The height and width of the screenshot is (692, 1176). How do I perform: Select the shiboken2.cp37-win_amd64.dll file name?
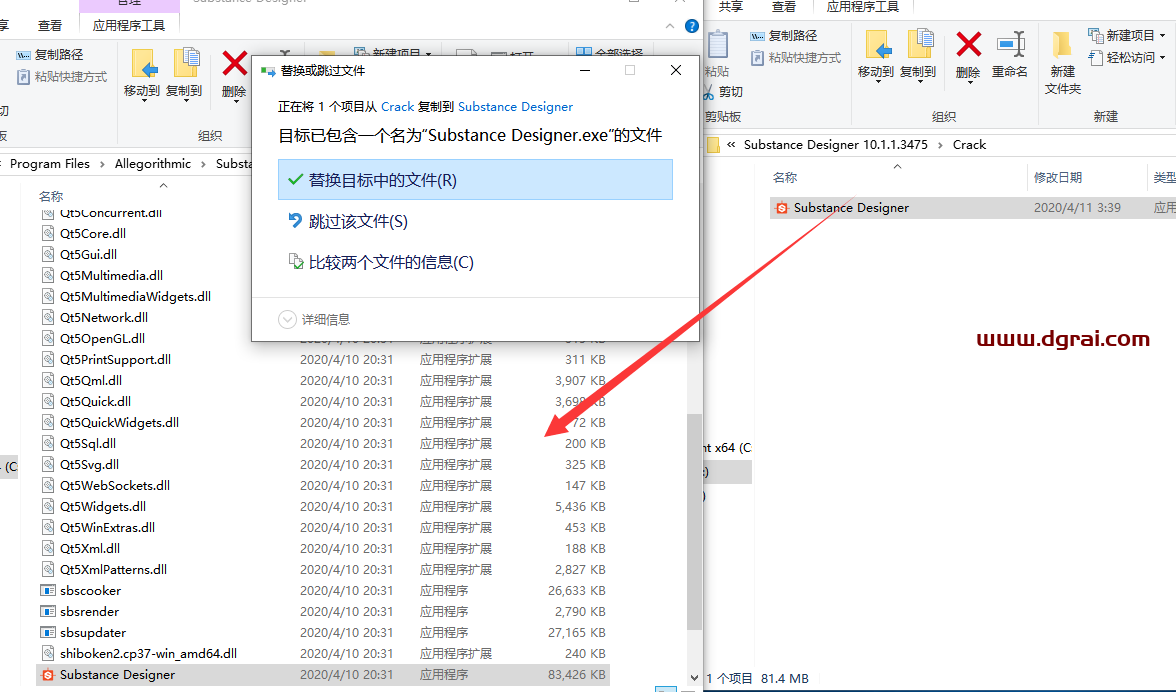148,653
